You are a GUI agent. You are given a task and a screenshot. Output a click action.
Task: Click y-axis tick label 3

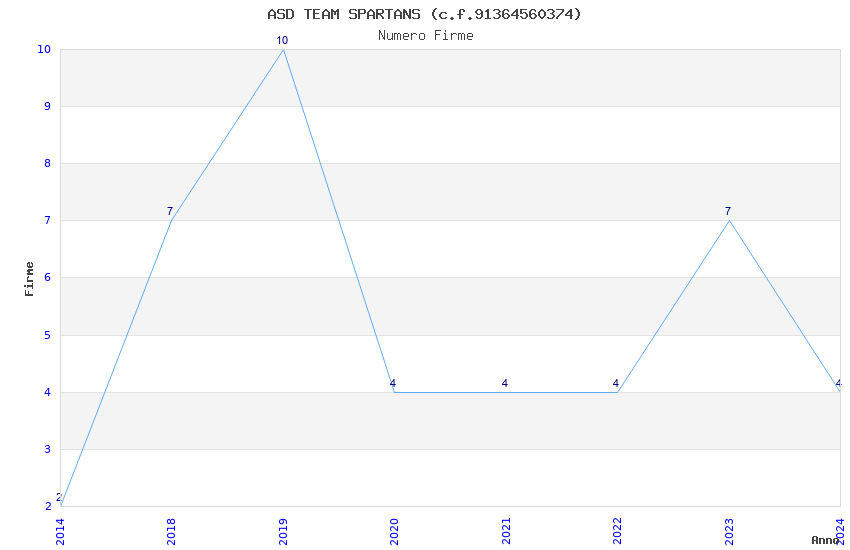click(48, 449)
